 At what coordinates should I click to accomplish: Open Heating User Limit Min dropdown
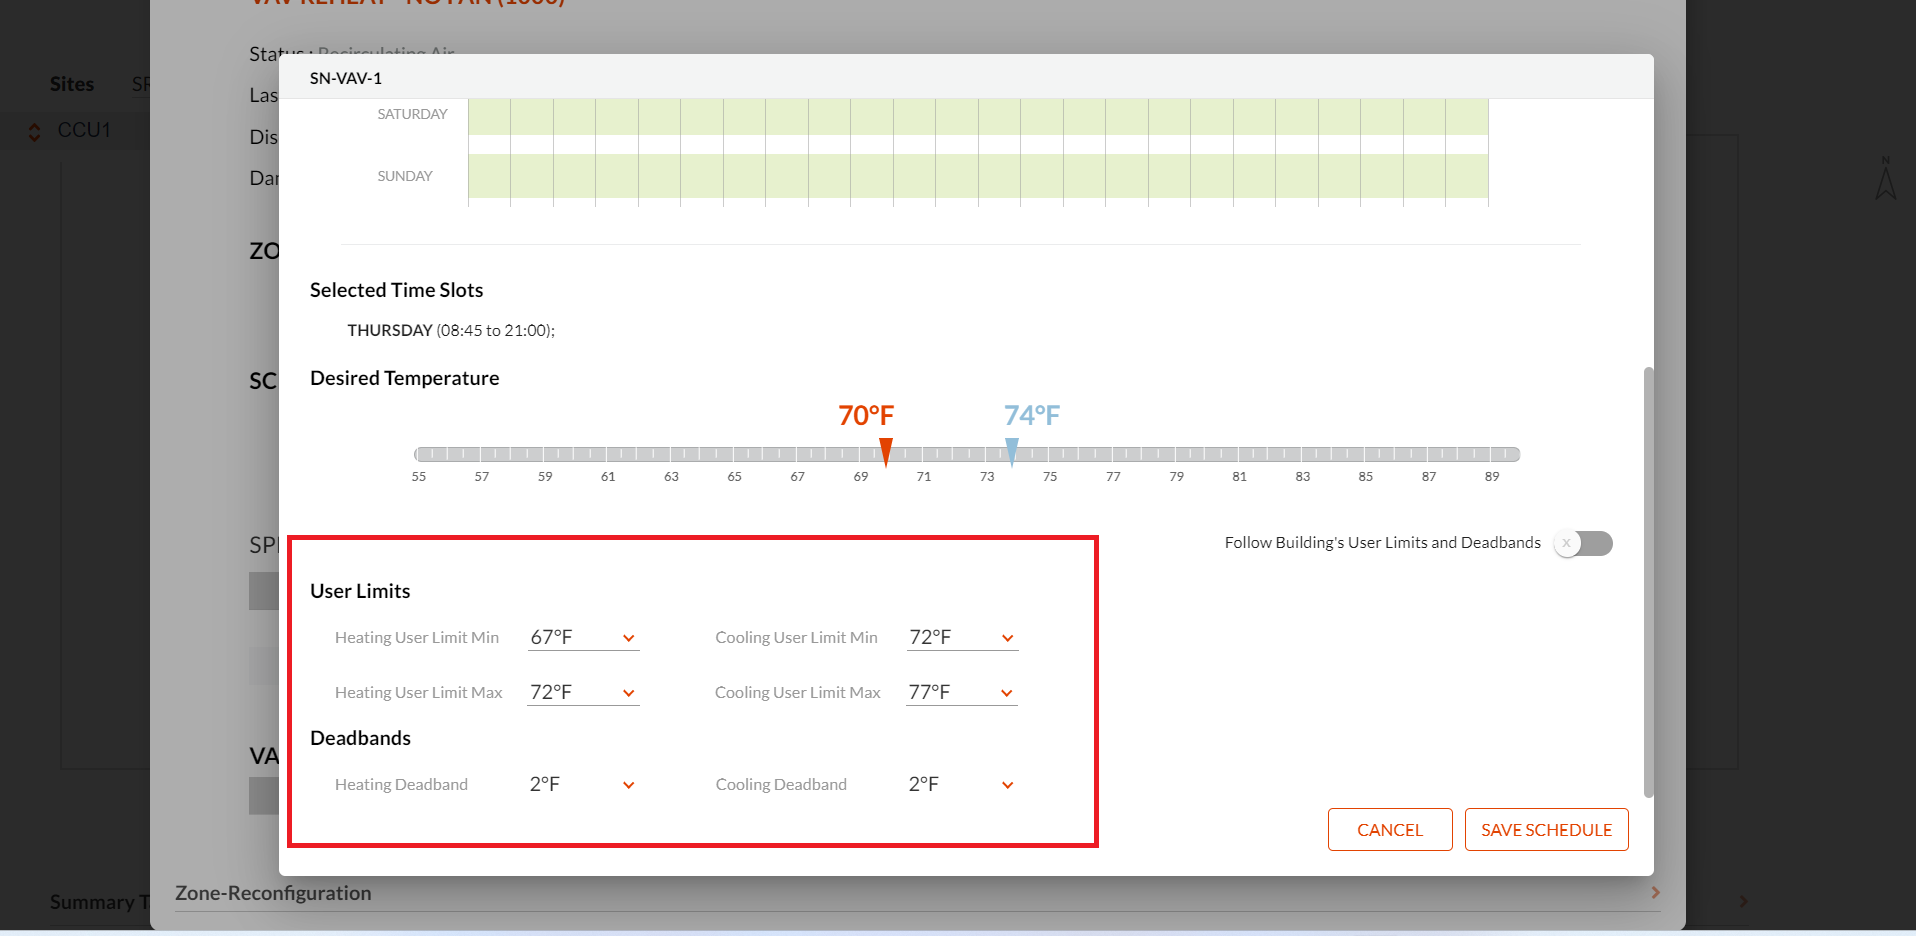coord(583,638)
